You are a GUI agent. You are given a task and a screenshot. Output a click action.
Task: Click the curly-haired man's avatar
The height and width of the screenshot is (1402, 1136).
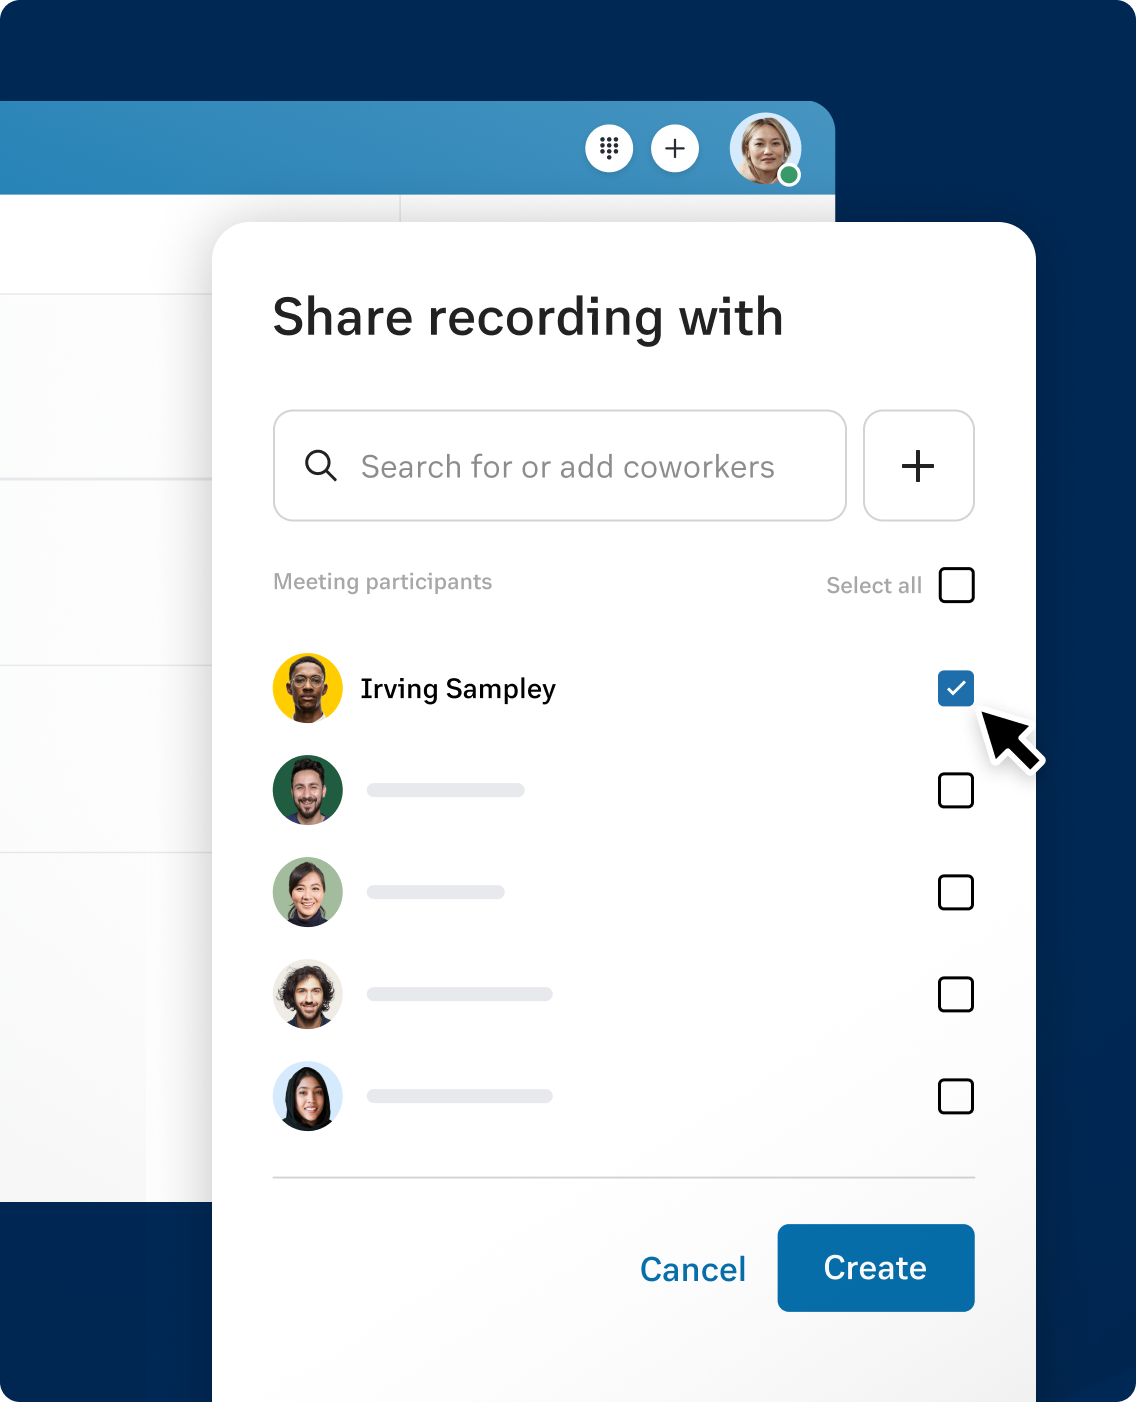tap(308, 994)
